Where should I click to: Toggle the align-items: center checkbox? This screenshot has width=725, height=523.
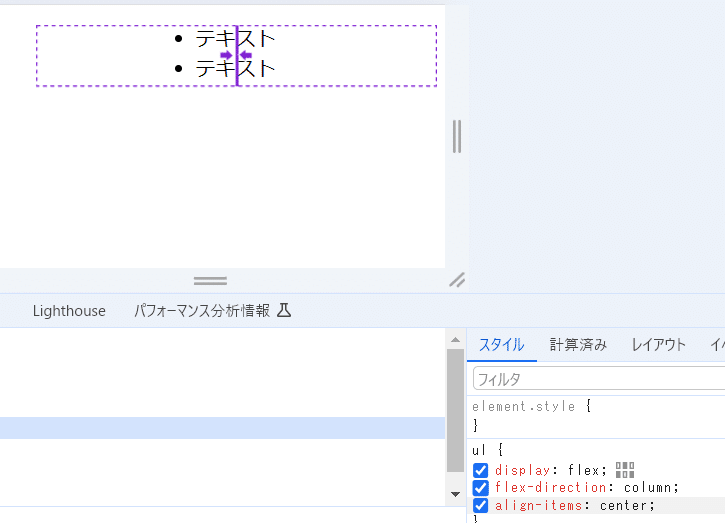pyautogui.click(x=480, y=505)
